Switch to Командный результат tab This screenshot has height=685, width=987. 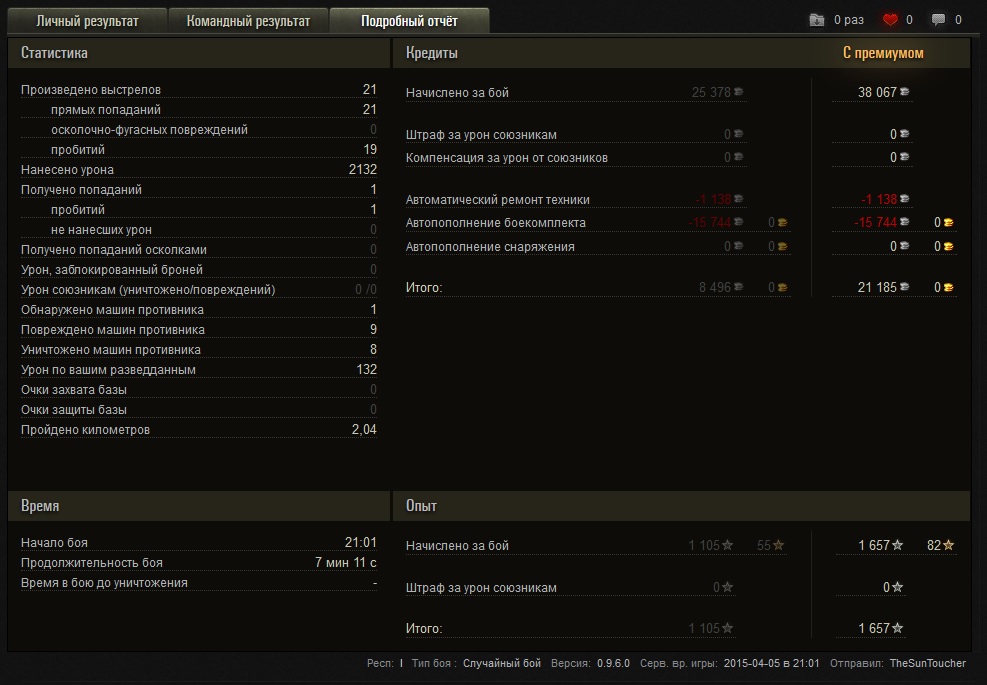248,21
